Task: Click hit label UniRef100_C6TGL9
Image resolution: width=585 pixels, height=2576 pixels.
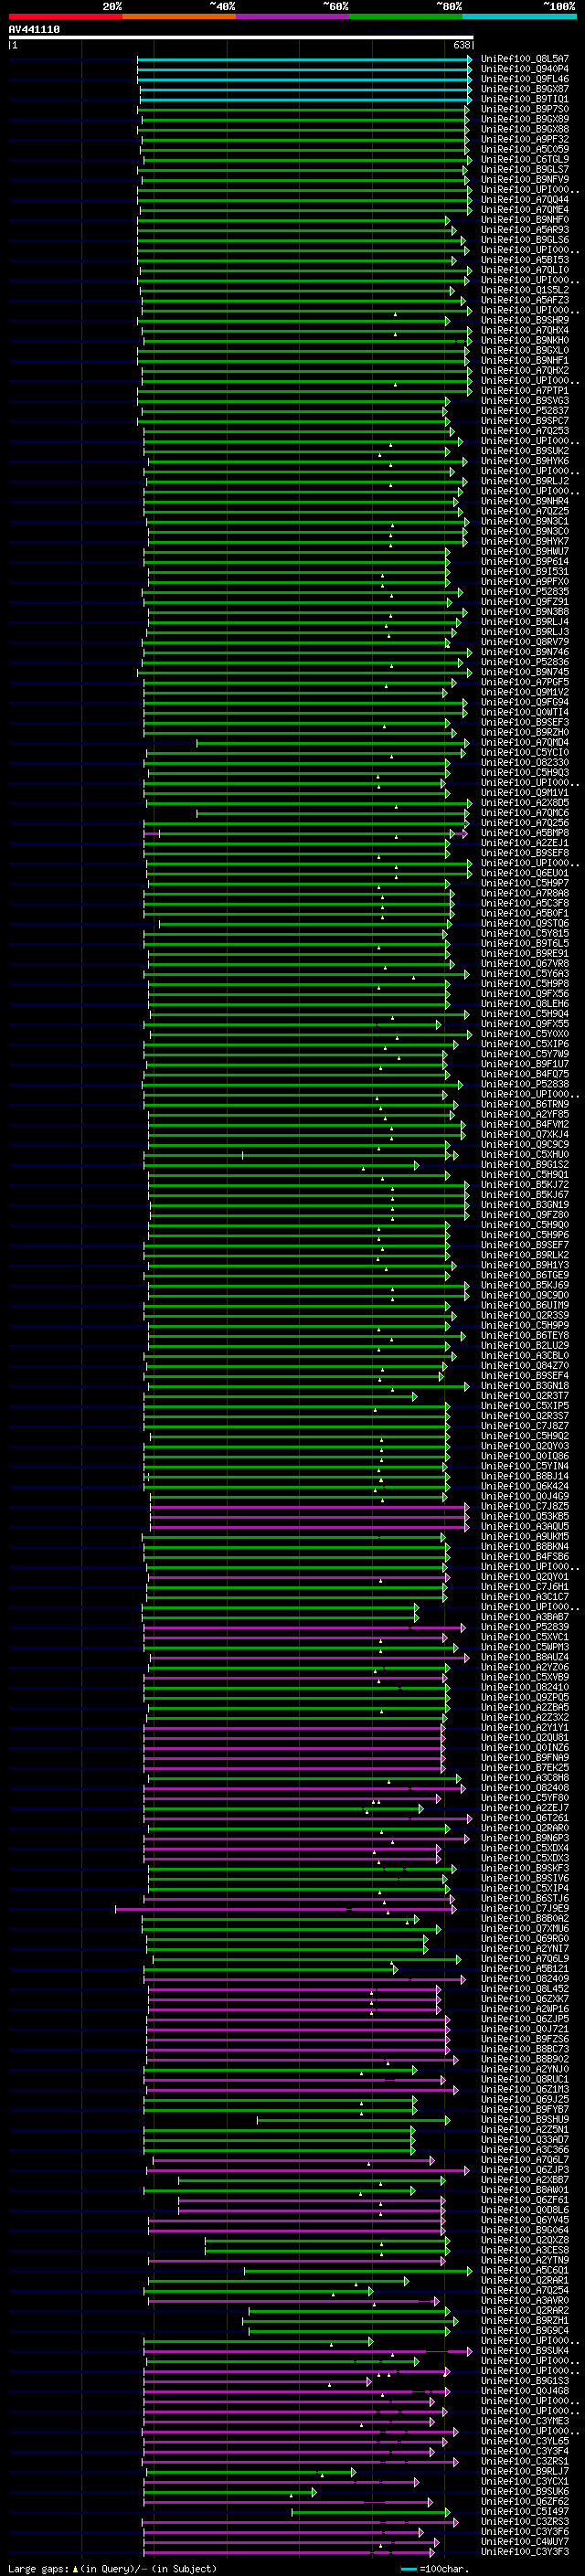Action: click(525, 159)
